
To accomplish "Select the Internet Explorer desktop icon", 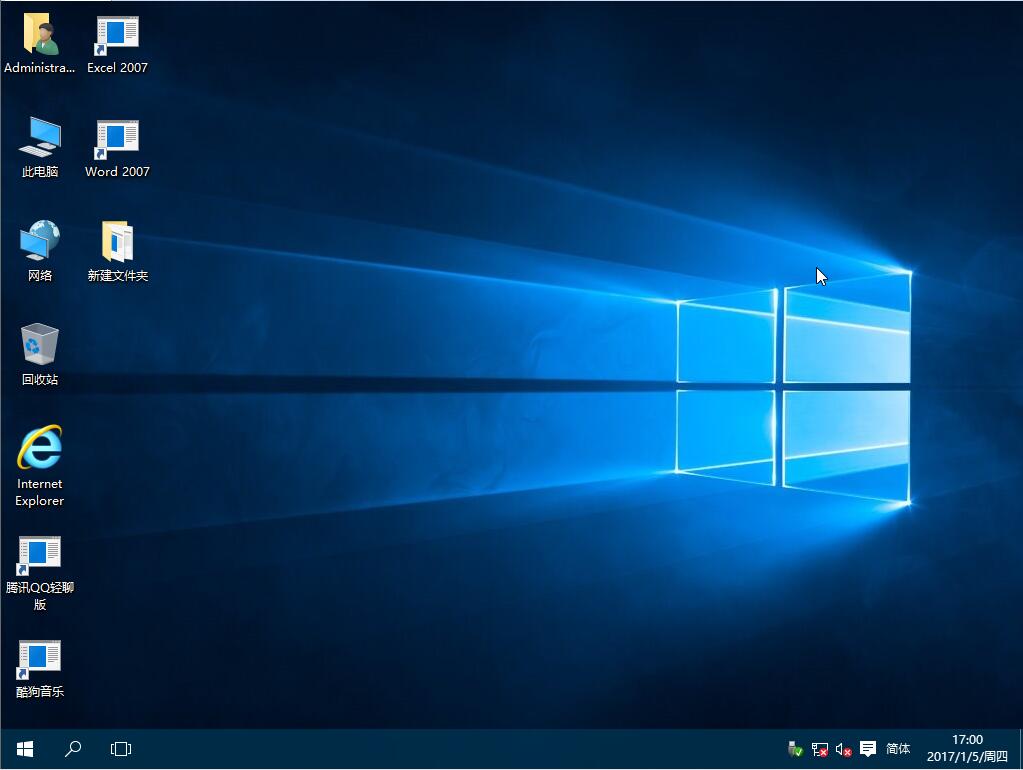I will 40,466.
